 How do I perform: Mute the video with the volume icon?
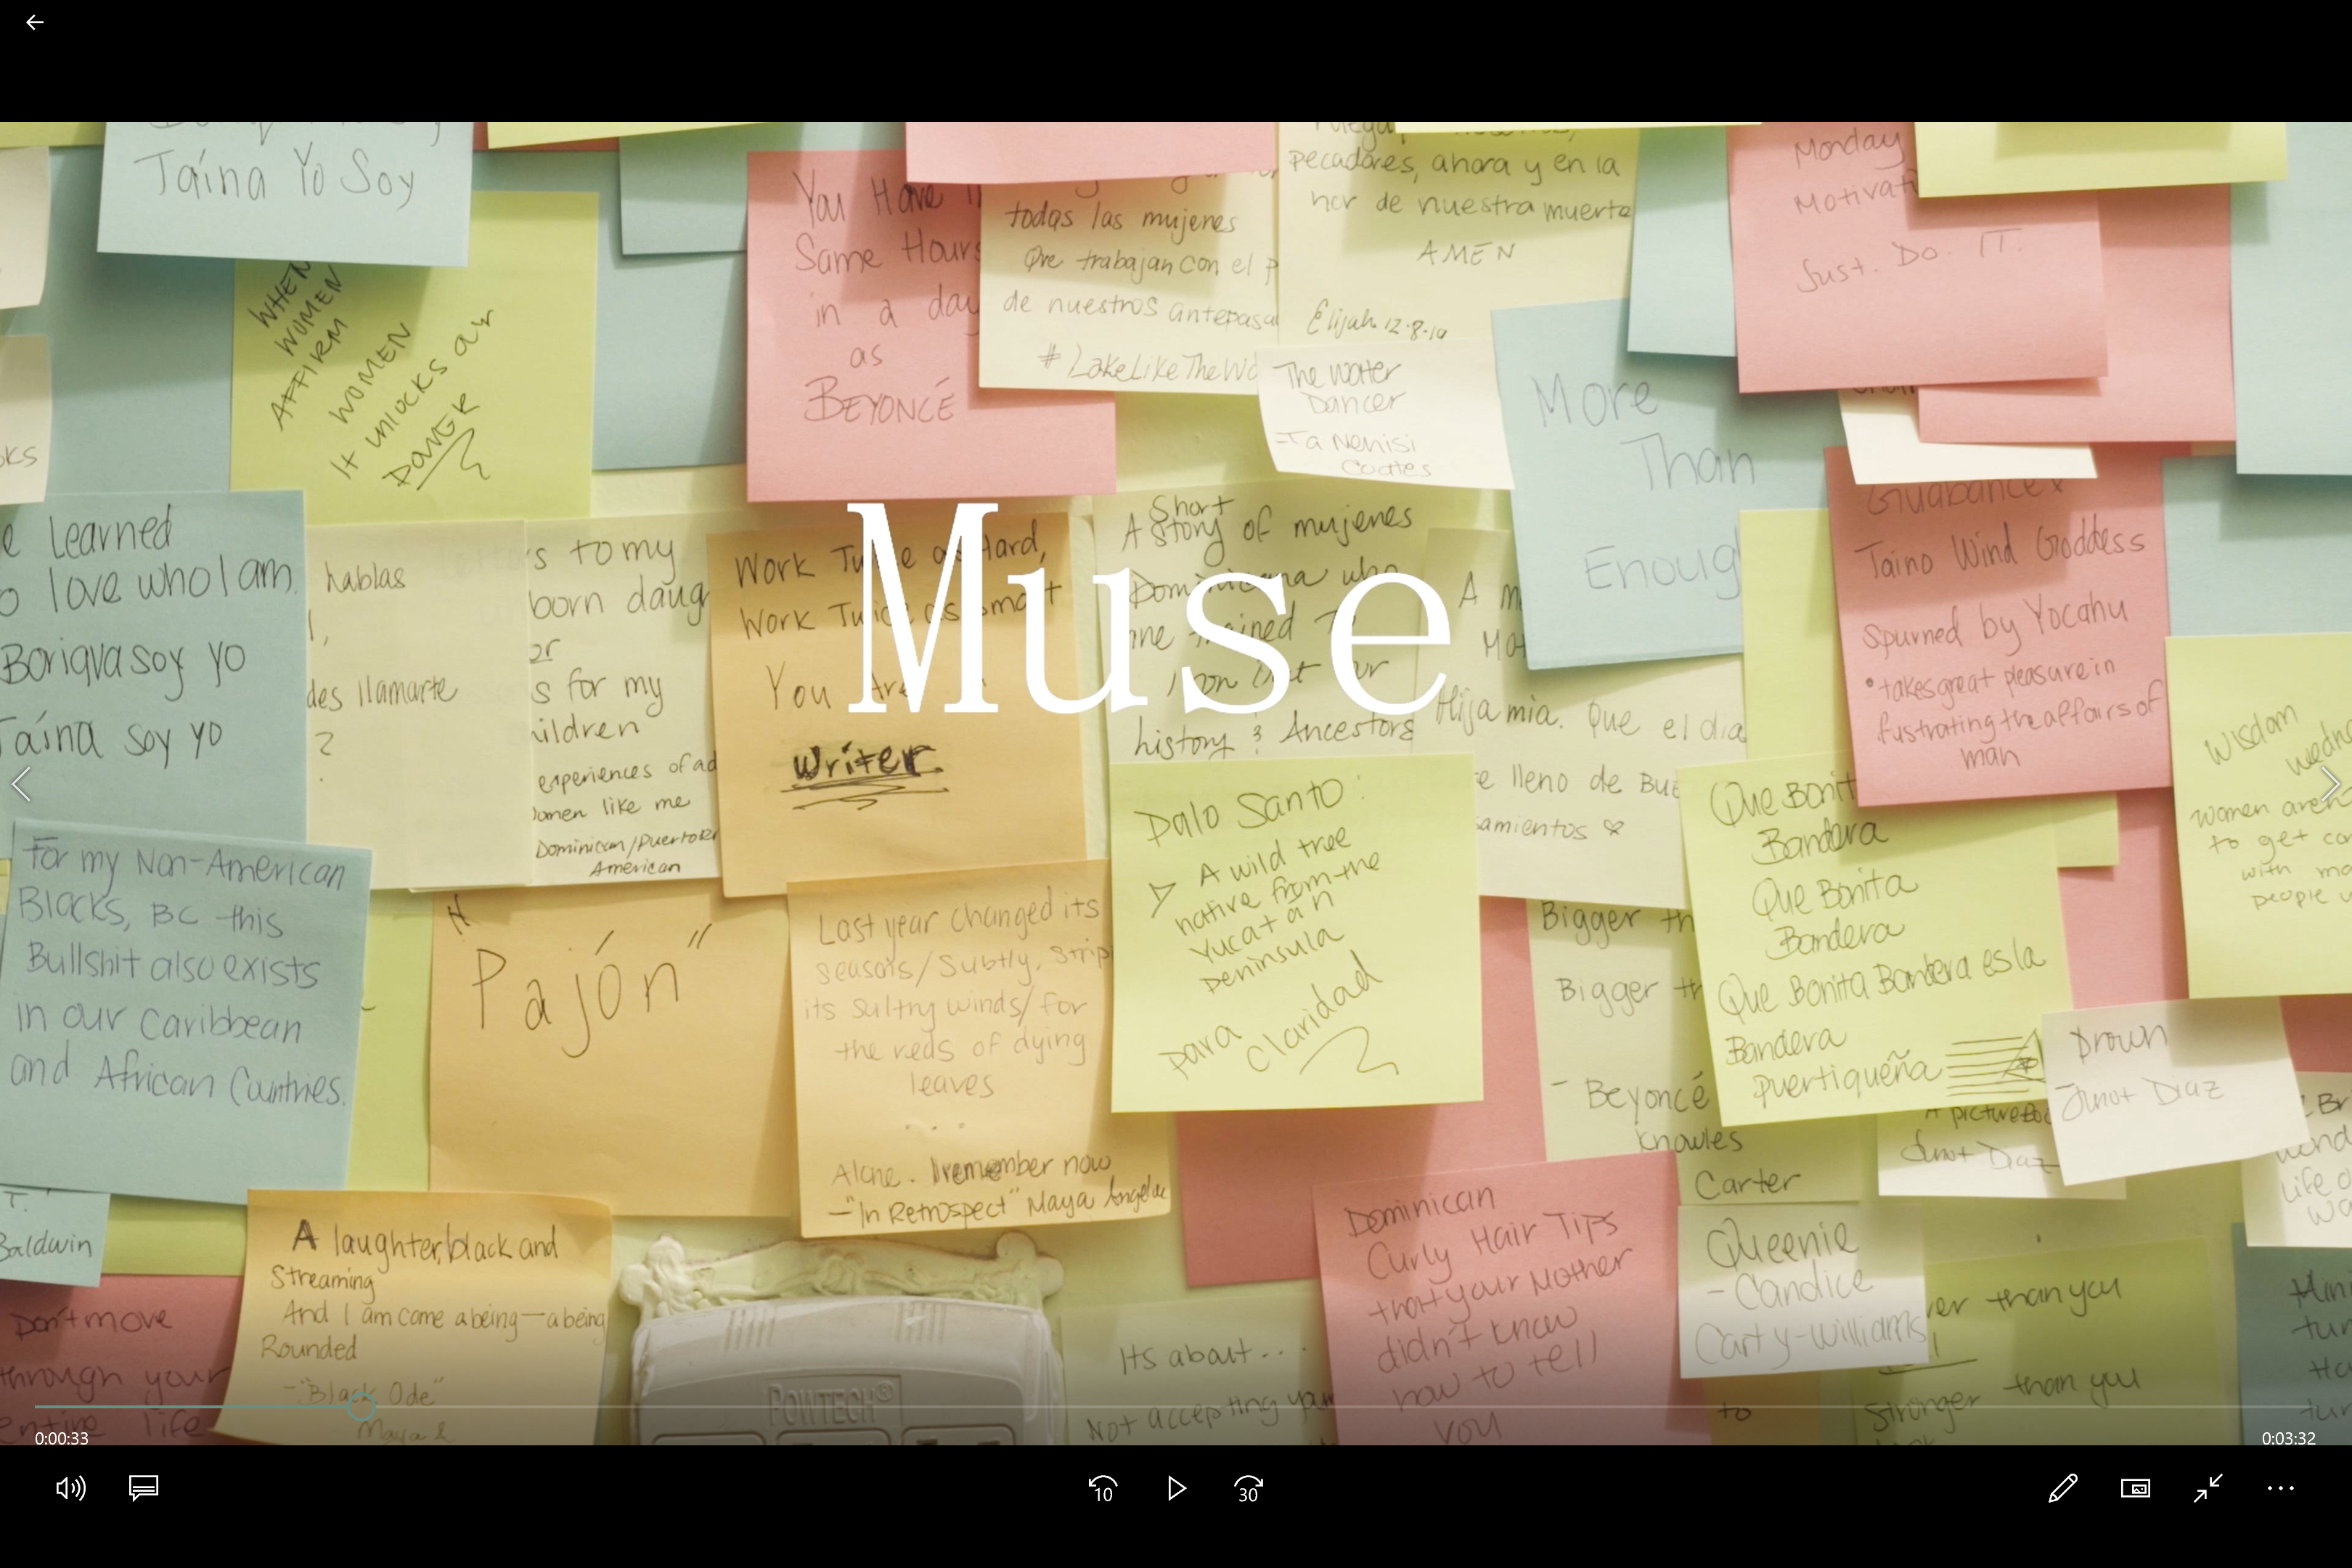[70, 1488]
